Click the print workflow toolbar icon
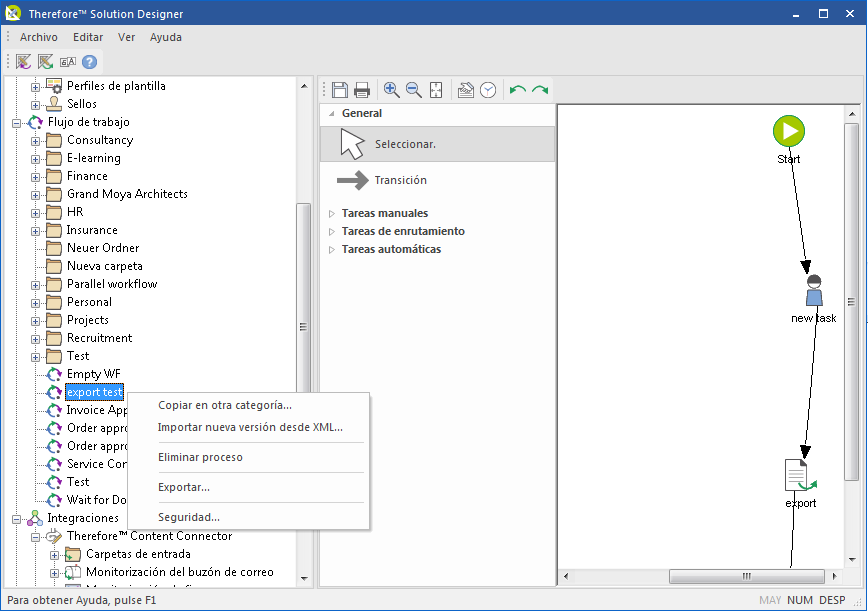Image resolution: width=868 pixels, height=612 pixels. [361, 90]
